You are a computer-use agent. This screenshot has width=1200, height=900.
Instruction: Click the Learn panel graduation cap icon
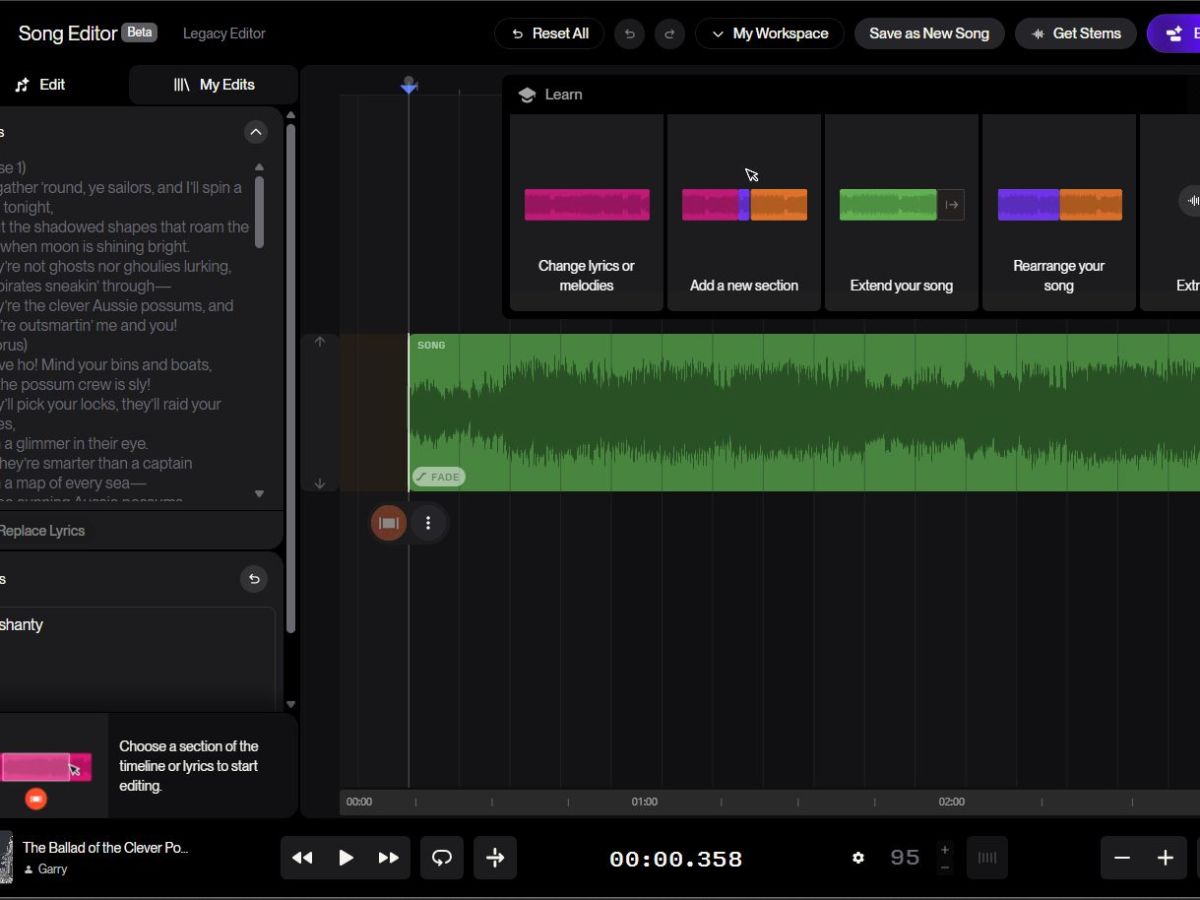[x=527, y=94]
